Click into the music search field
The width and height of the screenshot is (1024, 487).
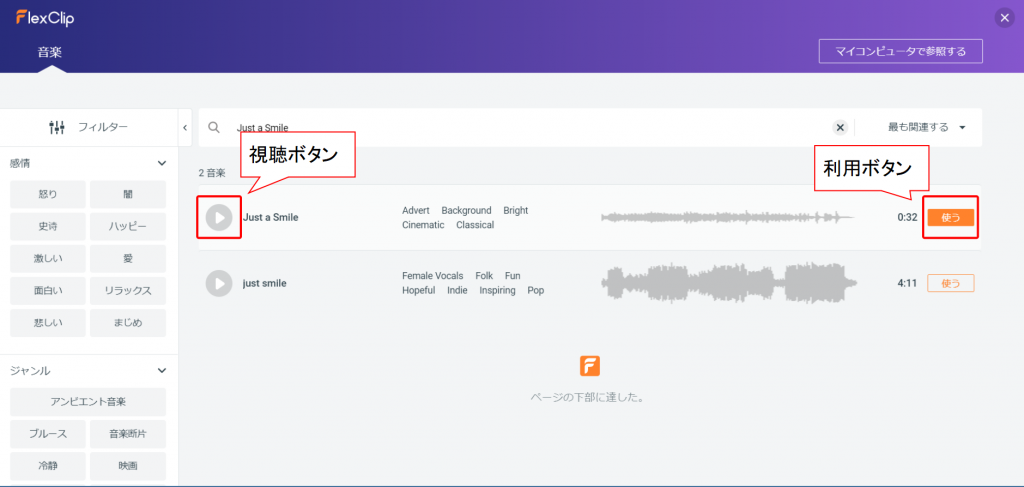(x=520, y=128)
